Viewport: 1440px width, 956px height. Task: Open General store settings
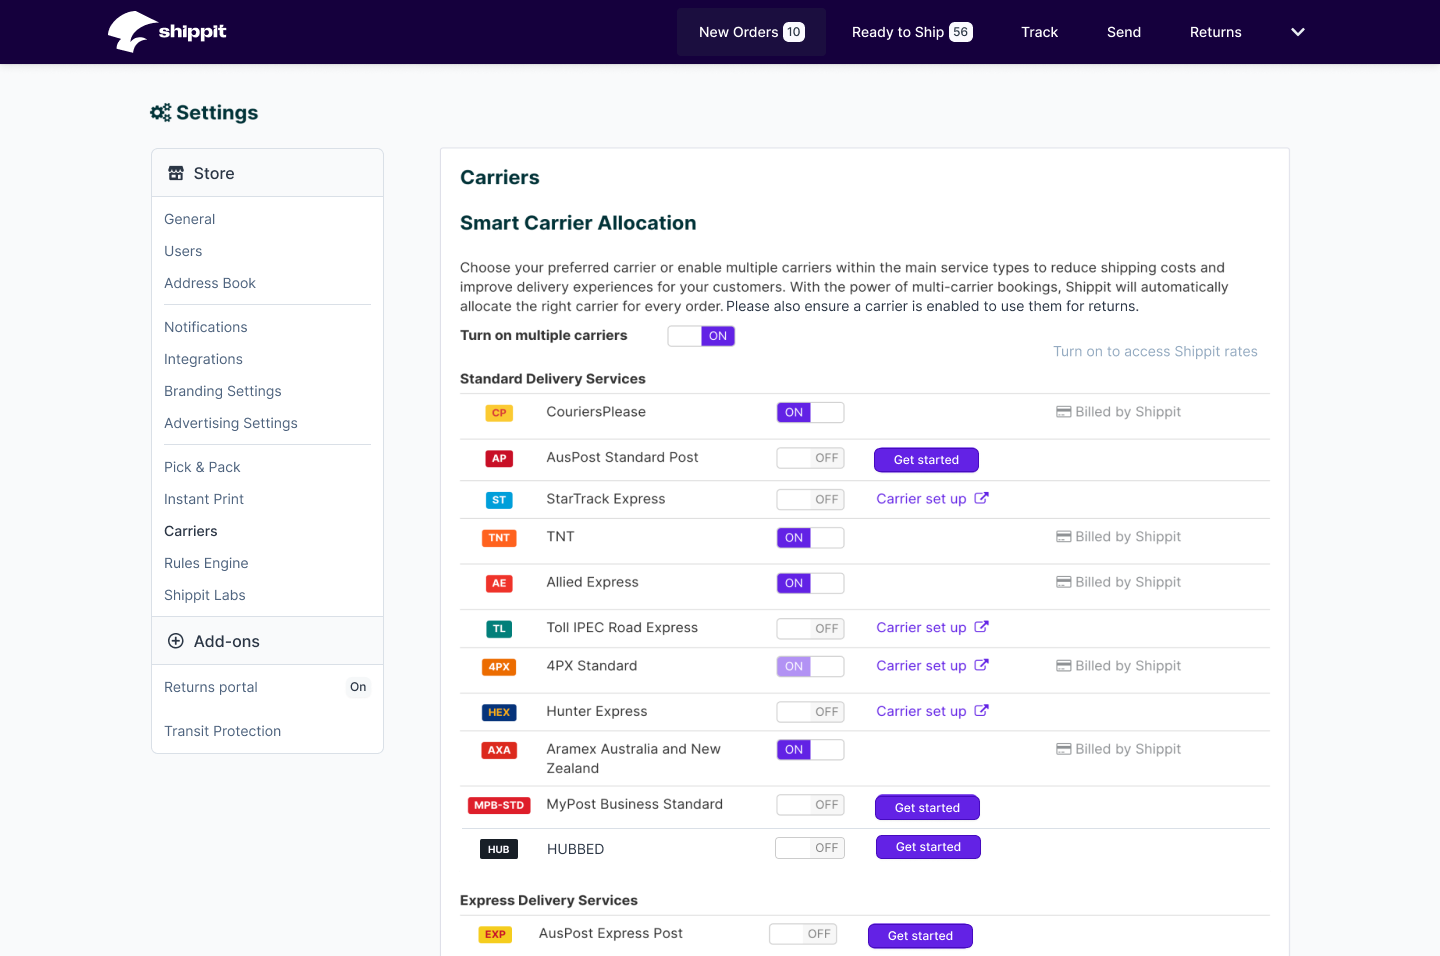[190, 219]
